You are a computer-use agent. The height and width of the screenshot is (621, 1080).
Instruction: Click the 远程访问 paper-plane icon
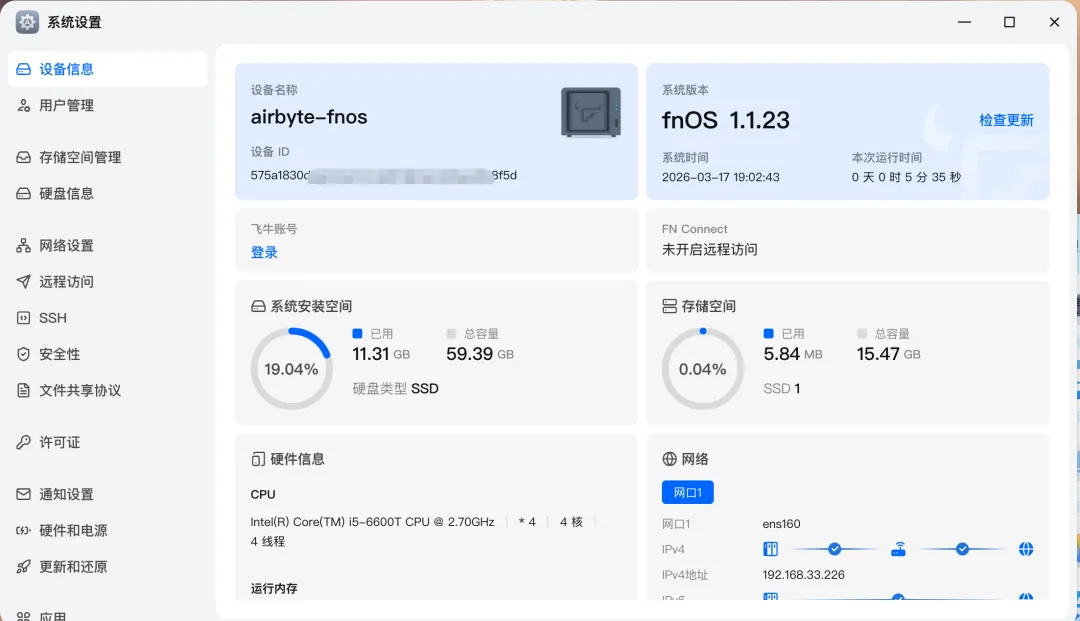pos(23,282)
